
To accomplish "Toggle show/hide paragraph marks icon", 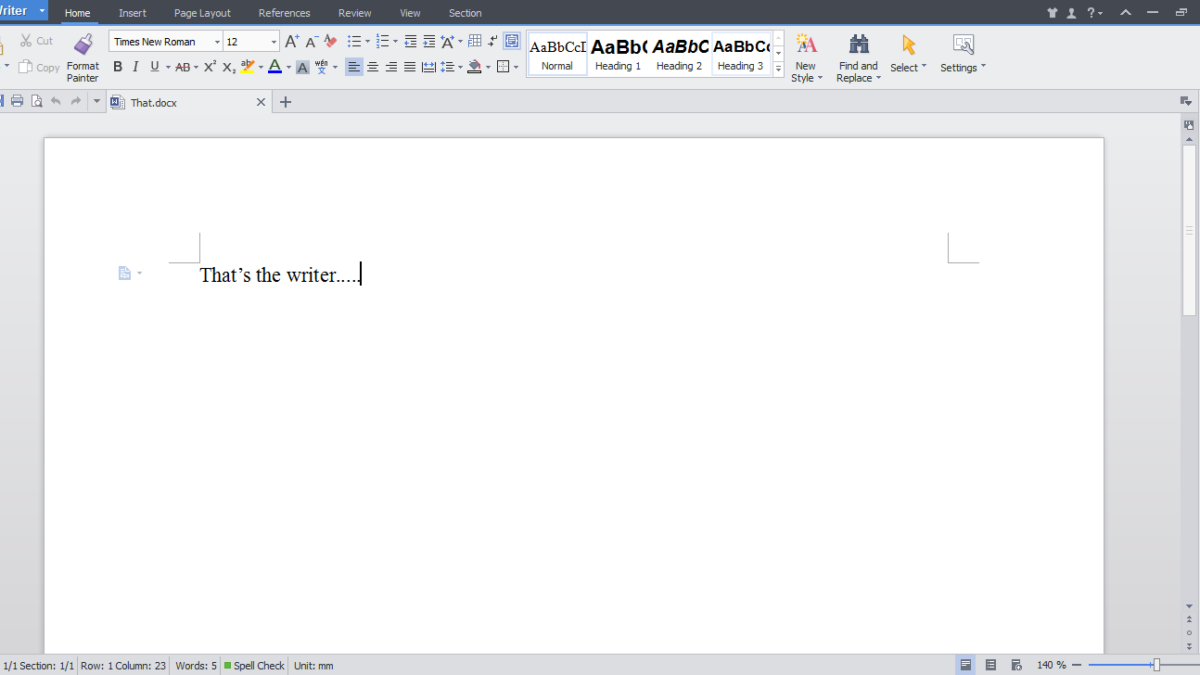I will [x=493, y=41].
